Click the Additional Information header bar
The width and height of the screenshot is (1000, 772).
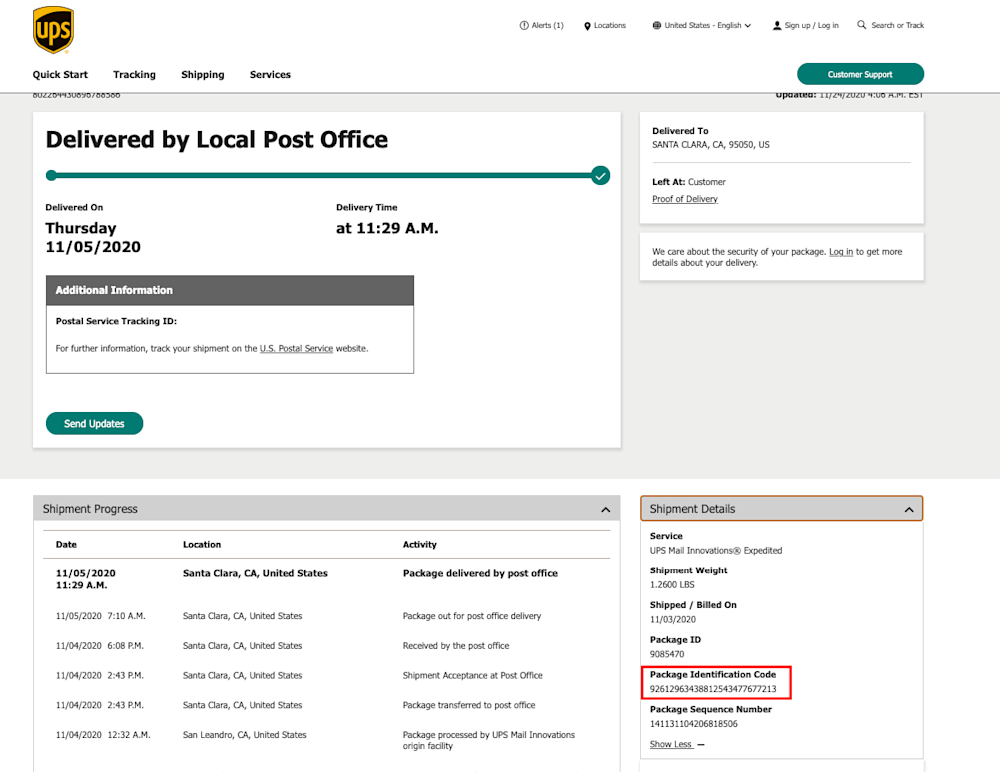point(230,290)
